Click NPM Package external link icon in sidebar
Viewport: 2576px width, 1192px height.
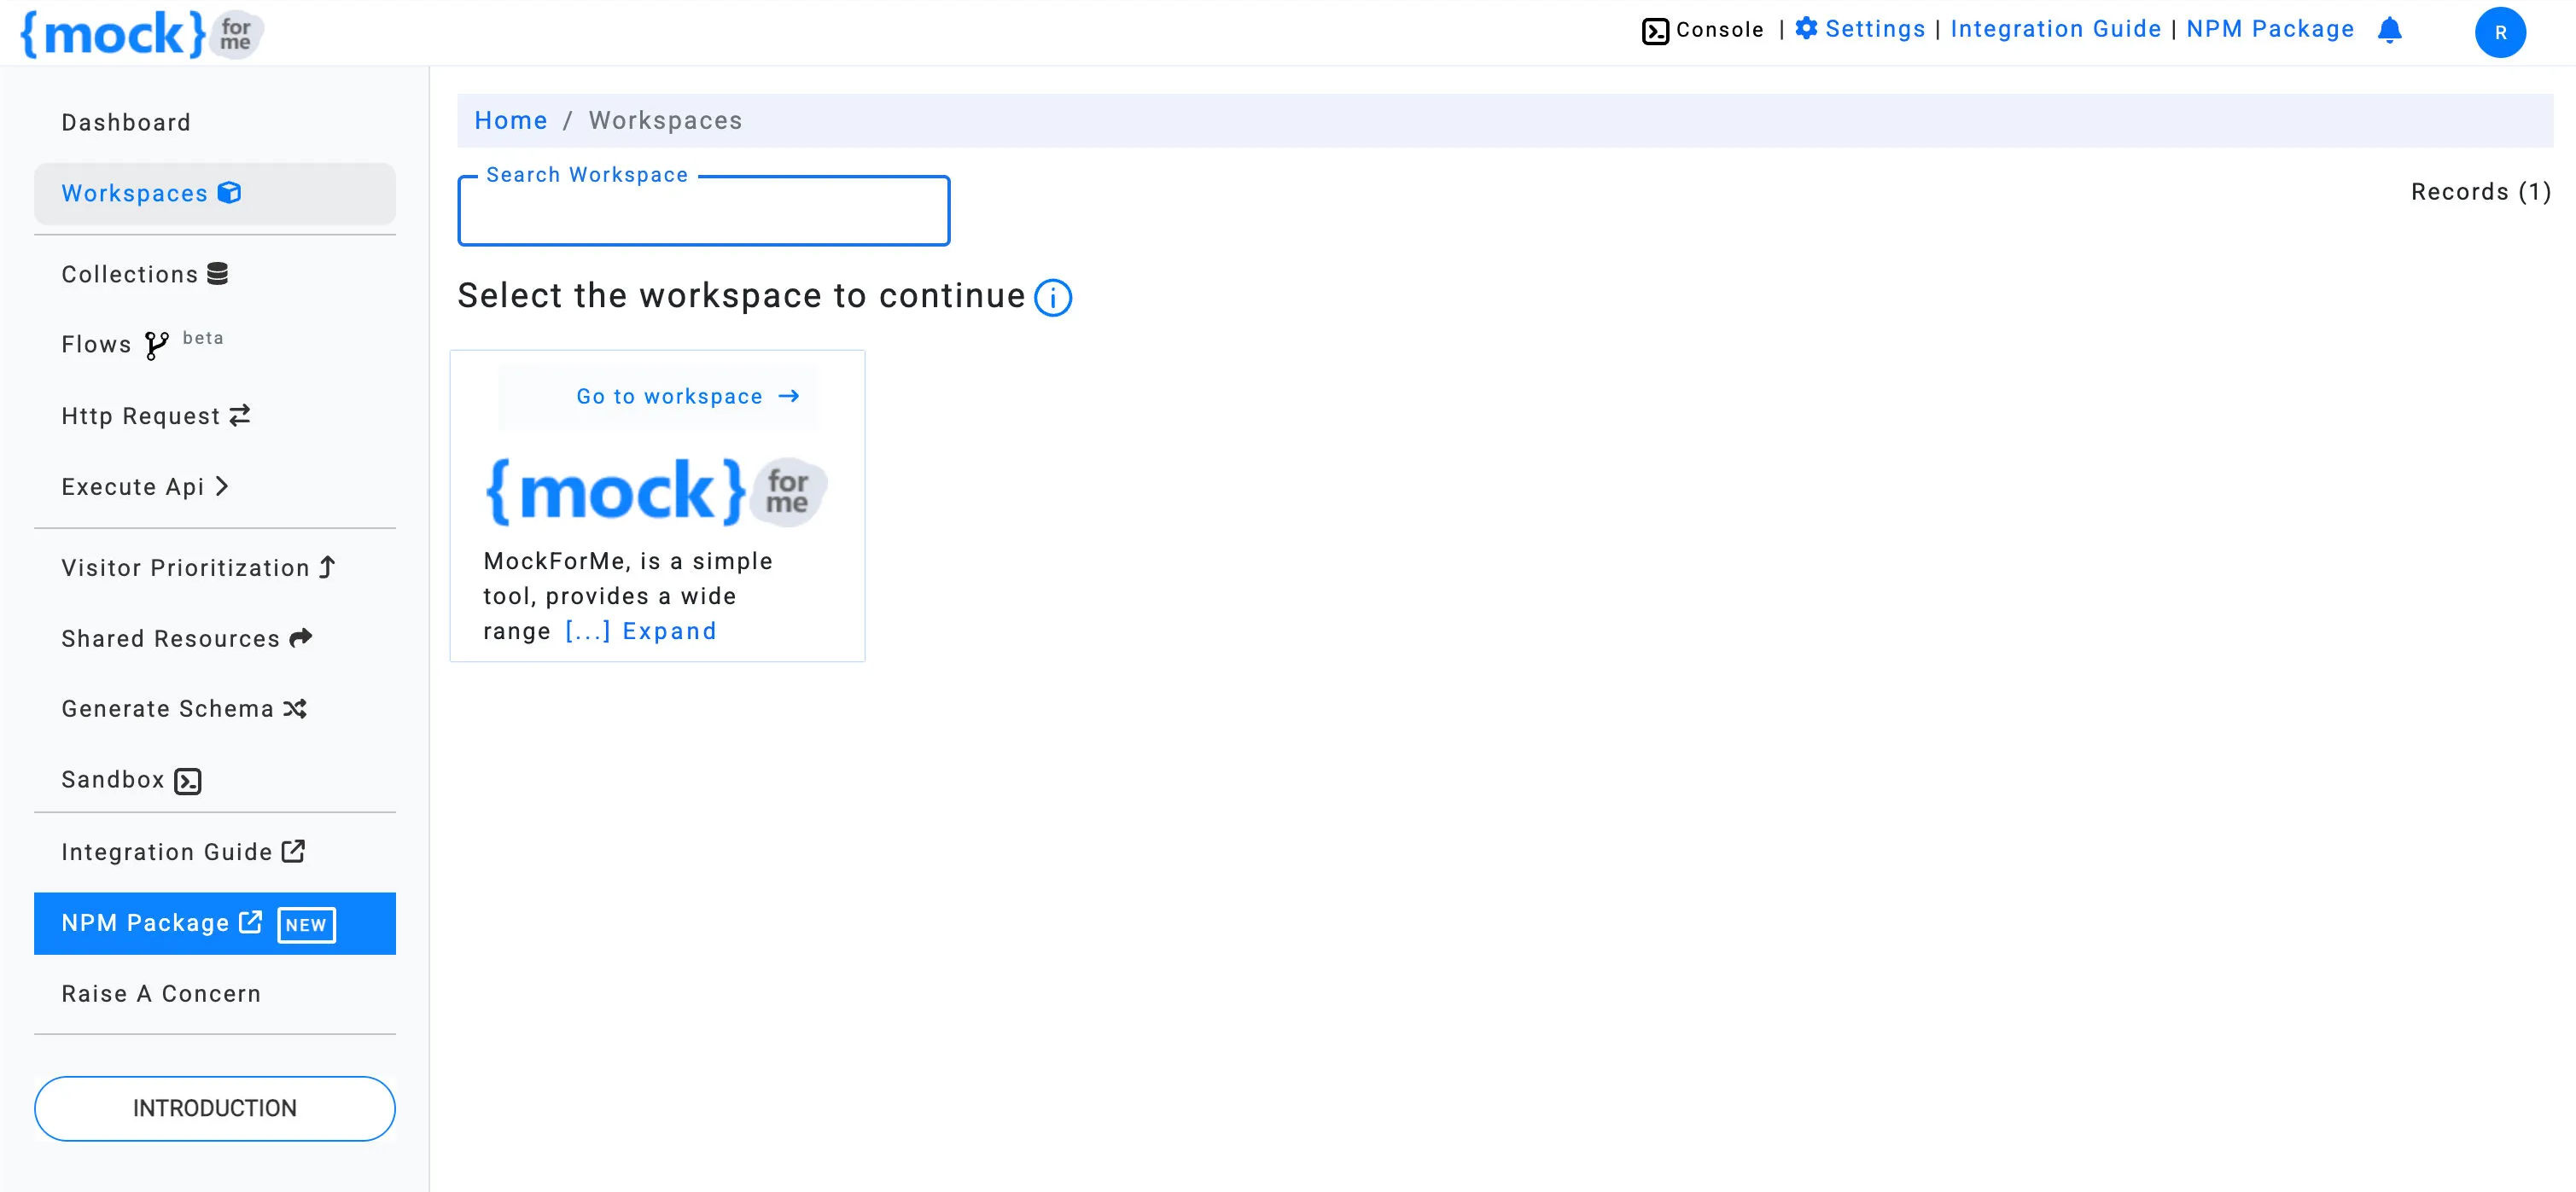click(x=250, y=921)
